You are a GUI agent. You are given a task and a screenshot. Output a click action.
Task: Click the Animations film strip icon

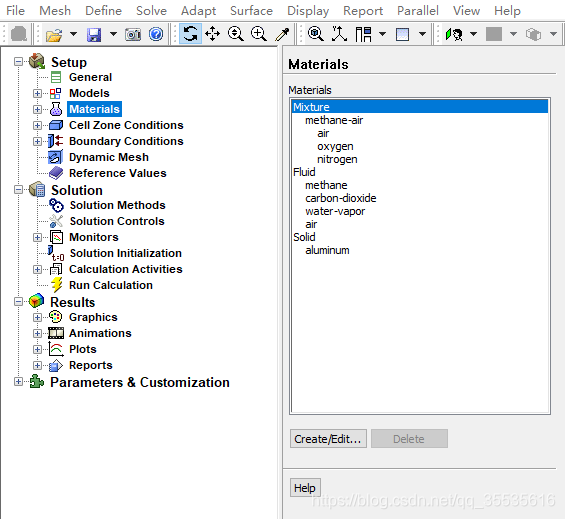[x=56, y=333]
